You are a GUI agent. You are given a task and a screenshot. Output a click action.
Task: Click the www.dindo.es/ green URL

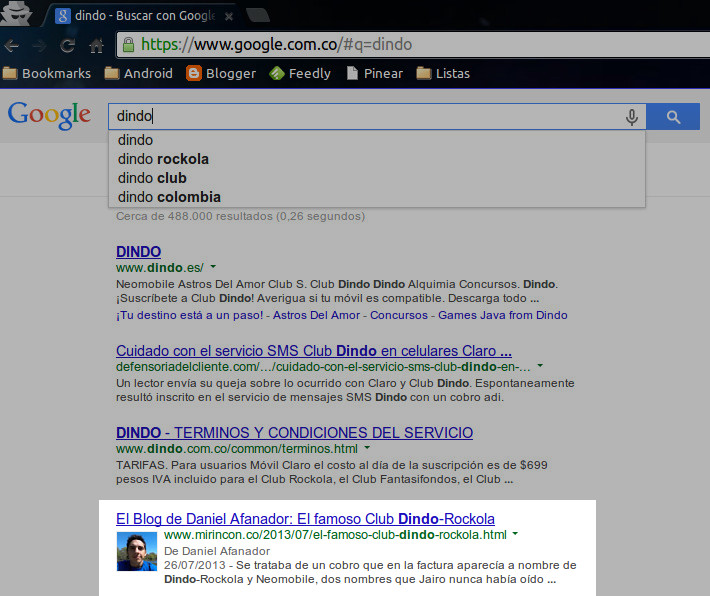pos(160,268)
